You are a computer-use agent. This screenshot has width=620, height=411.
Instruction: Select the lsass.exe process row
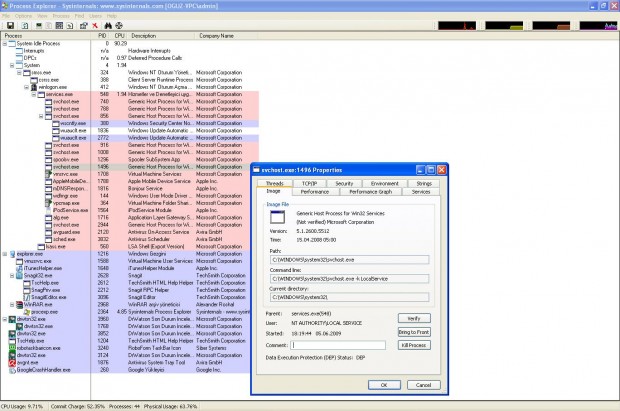tap(130, 247)
